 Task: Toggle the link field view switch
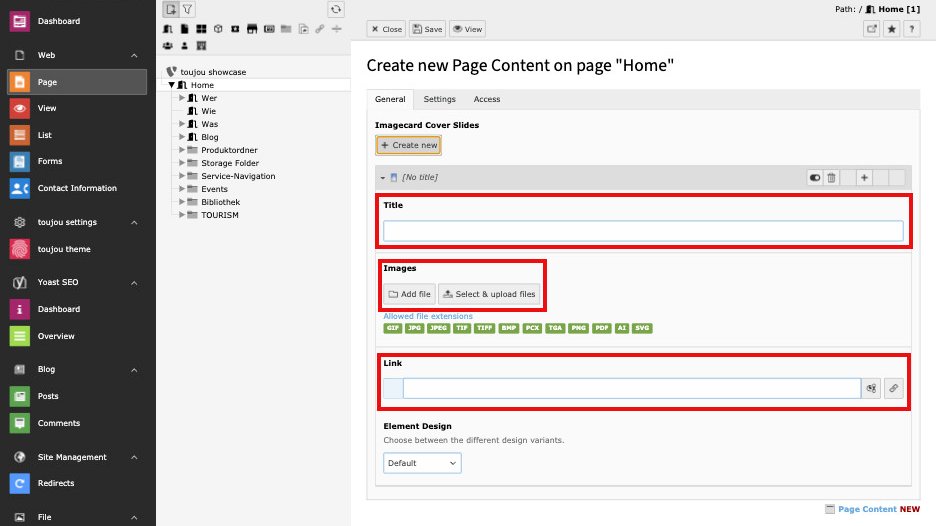[x=871, y=388]
